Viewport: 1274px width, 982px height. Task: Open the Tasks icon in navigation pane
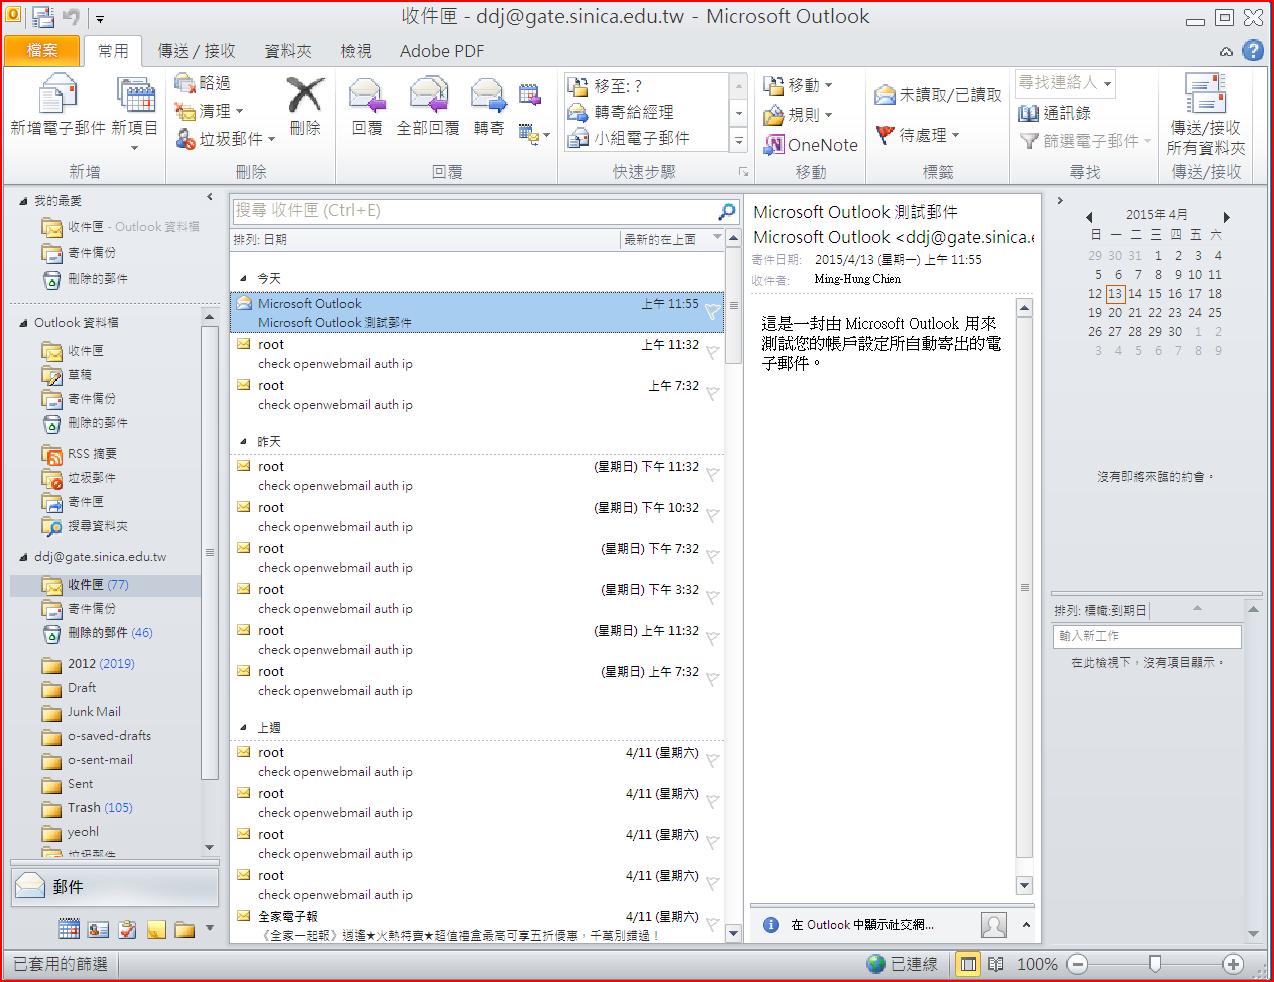tap(127, 930)
